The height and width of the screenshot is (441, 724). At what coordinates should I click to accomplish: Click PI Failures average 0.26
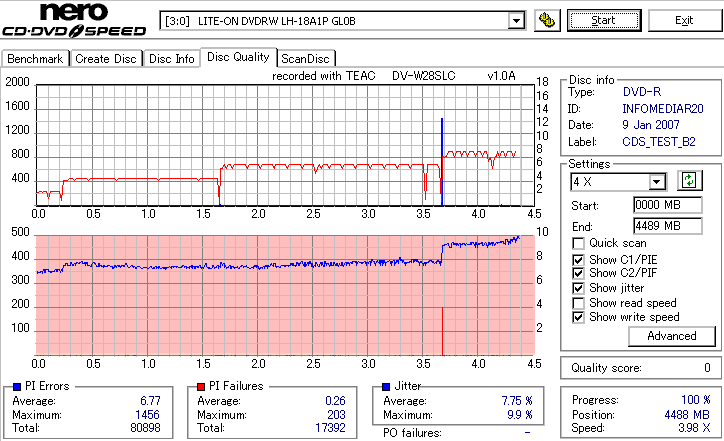(x=335, y=401)
